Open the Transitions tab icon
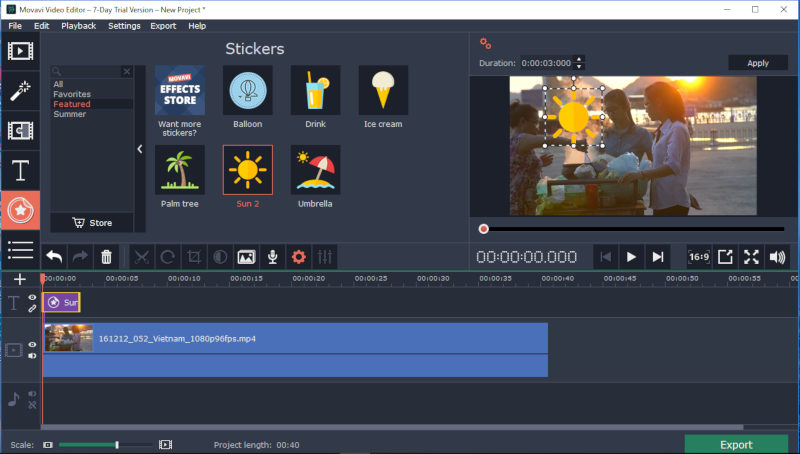The width and height of the screenshot is (800, 454). [20, 131]
